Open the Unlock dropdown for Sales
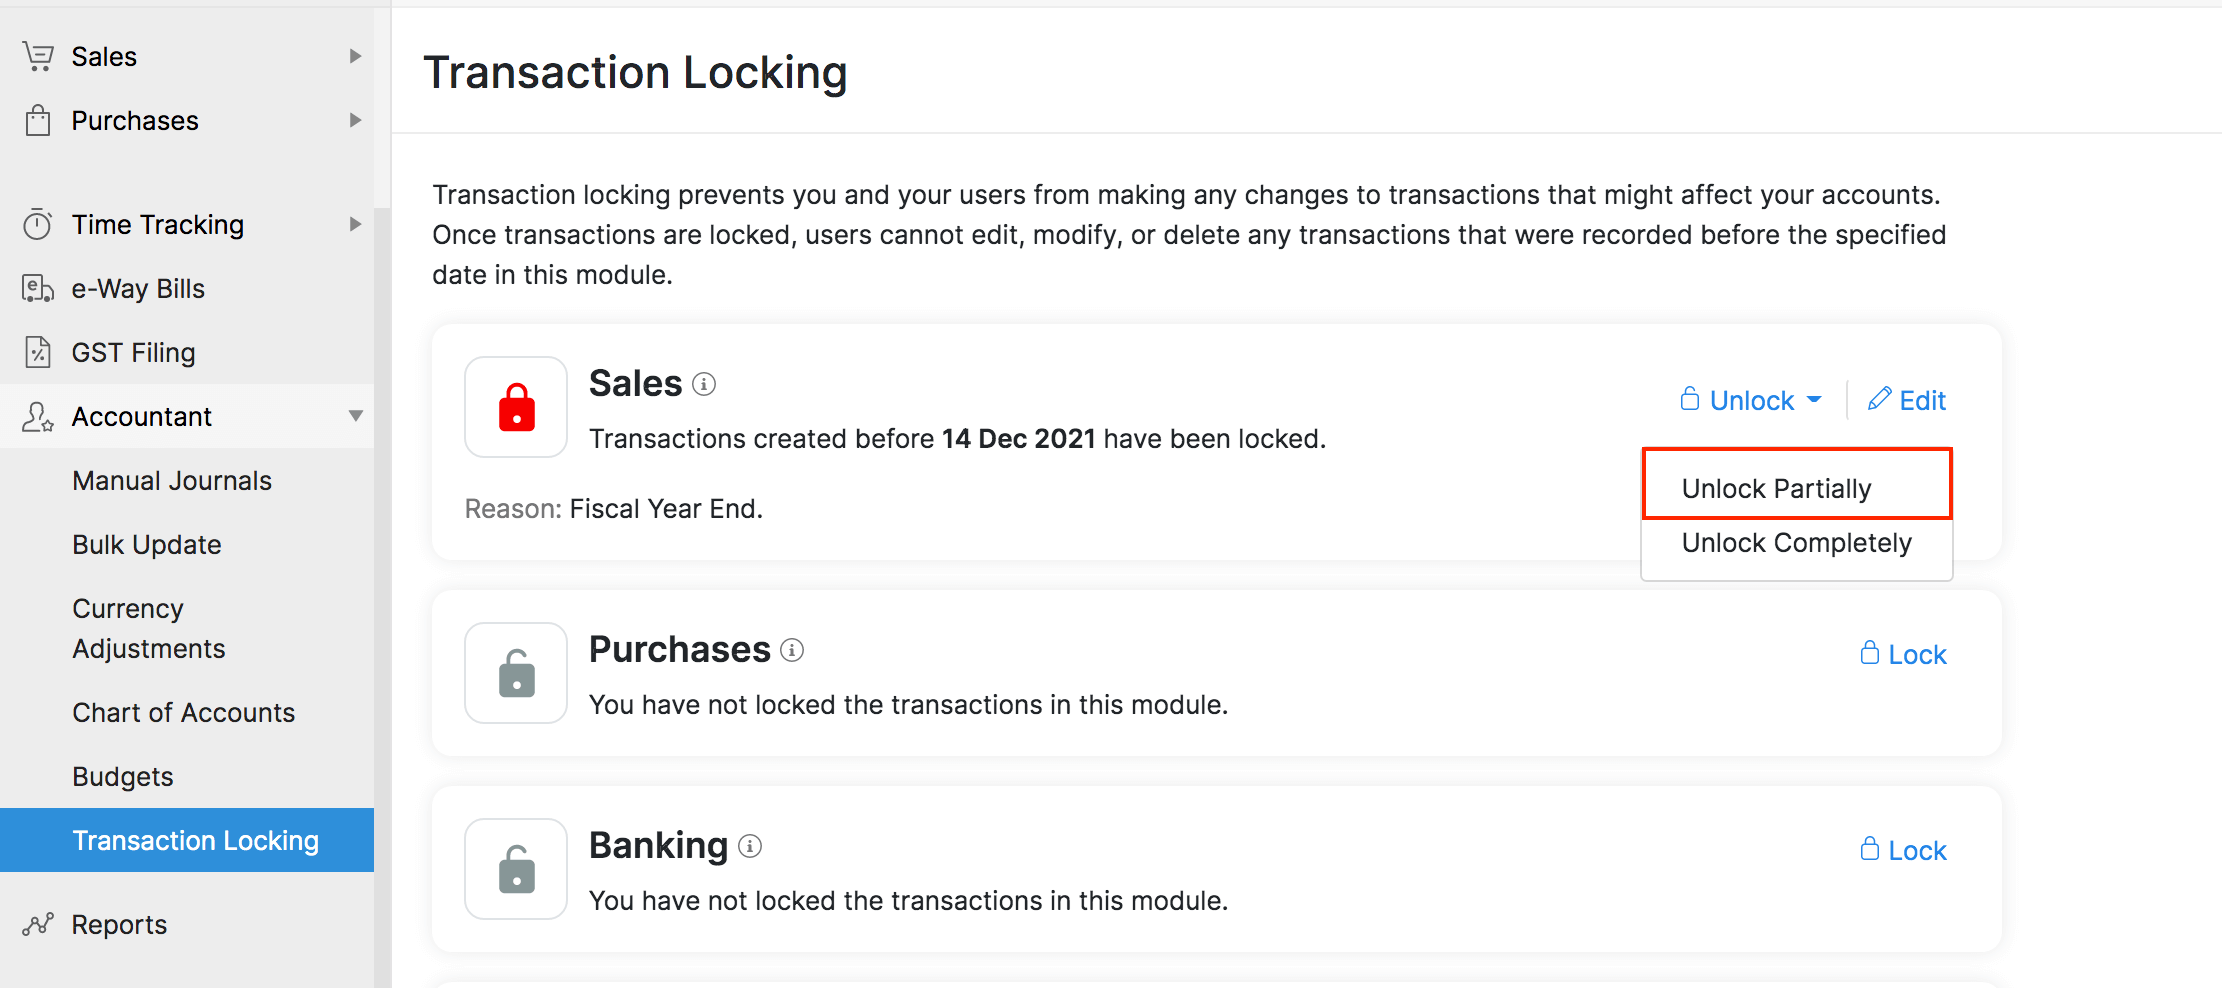Image resolution: width=2222 pixels, height=988 pixels. [x=1751, y=401]
